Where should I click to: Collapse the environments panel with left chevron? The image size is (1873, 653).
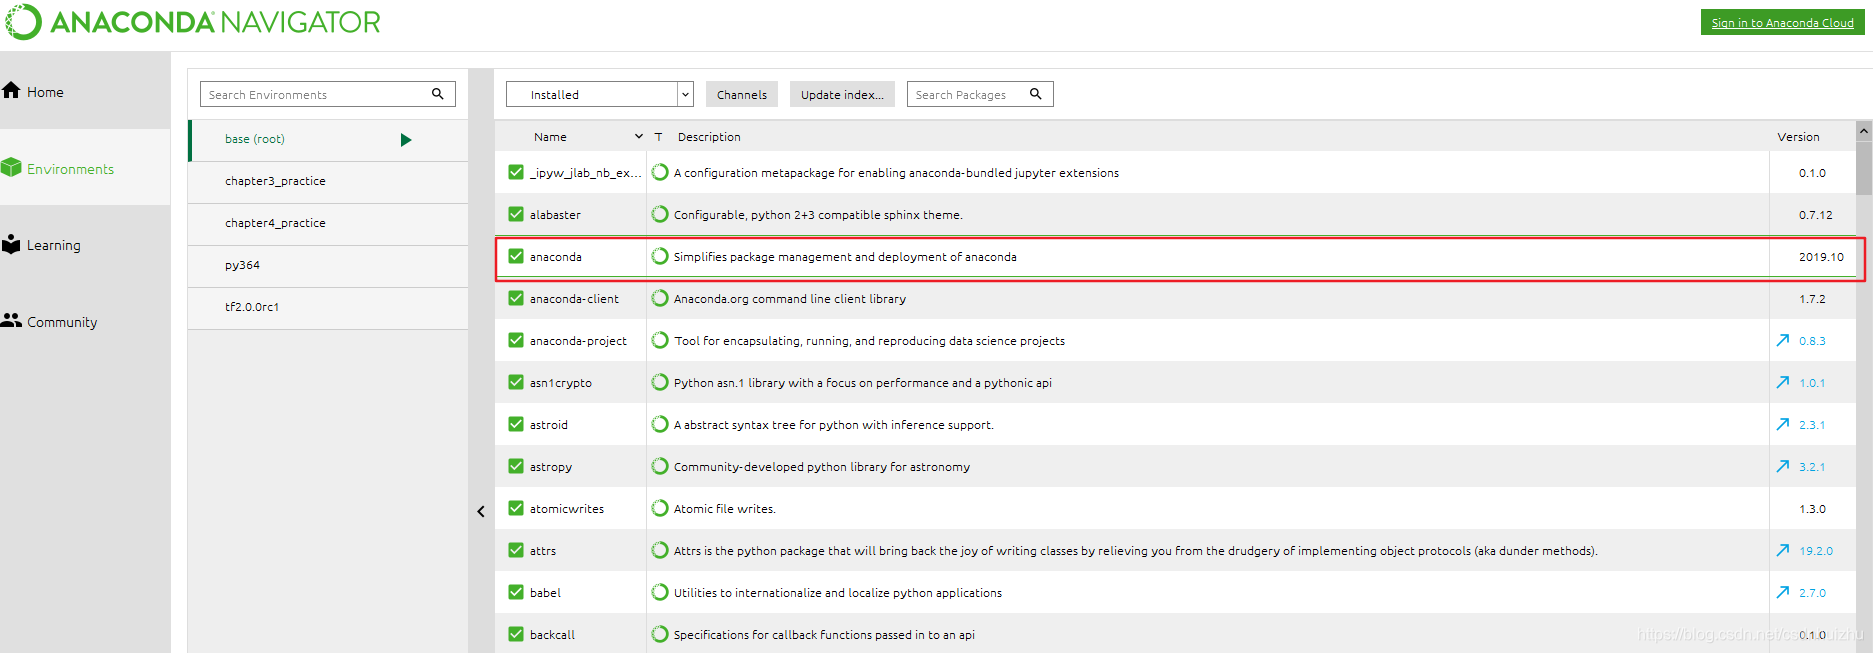point(481,511)
